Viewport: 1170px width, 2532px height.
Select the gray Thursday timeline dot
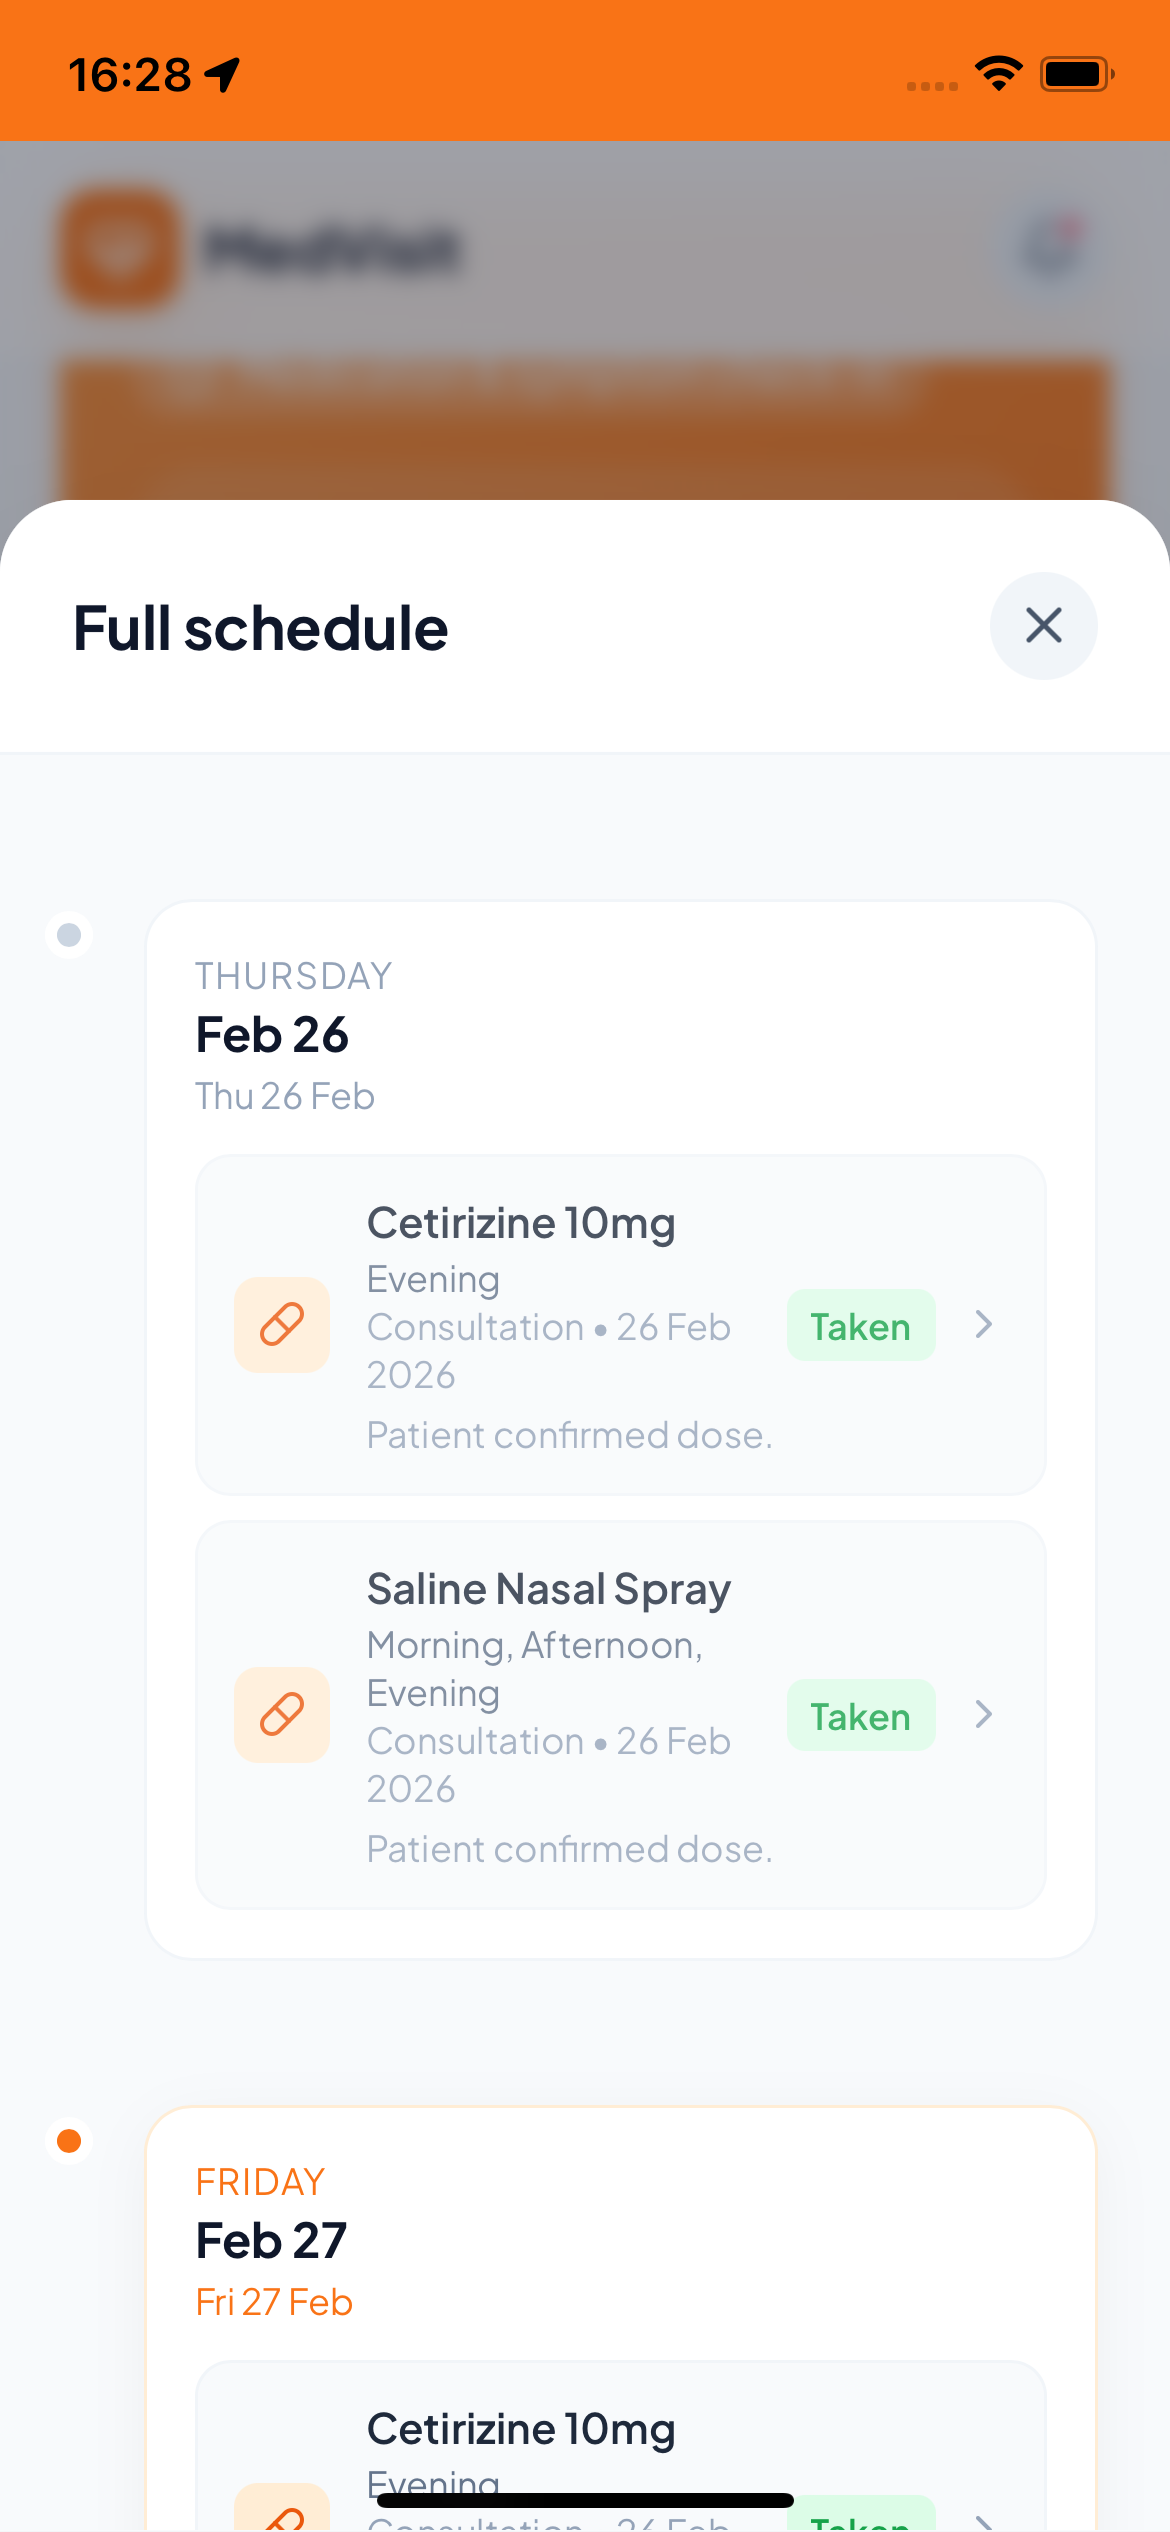[69, 935]
